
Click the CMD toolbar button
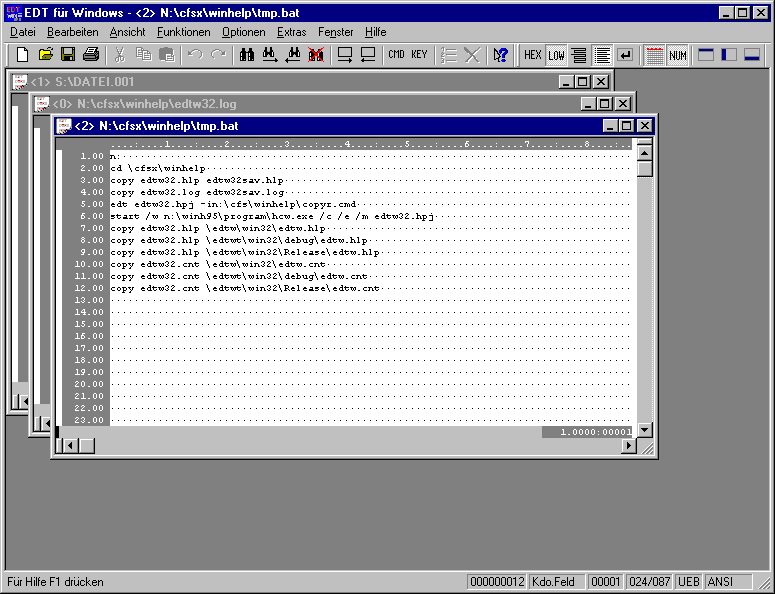(396, 55)
